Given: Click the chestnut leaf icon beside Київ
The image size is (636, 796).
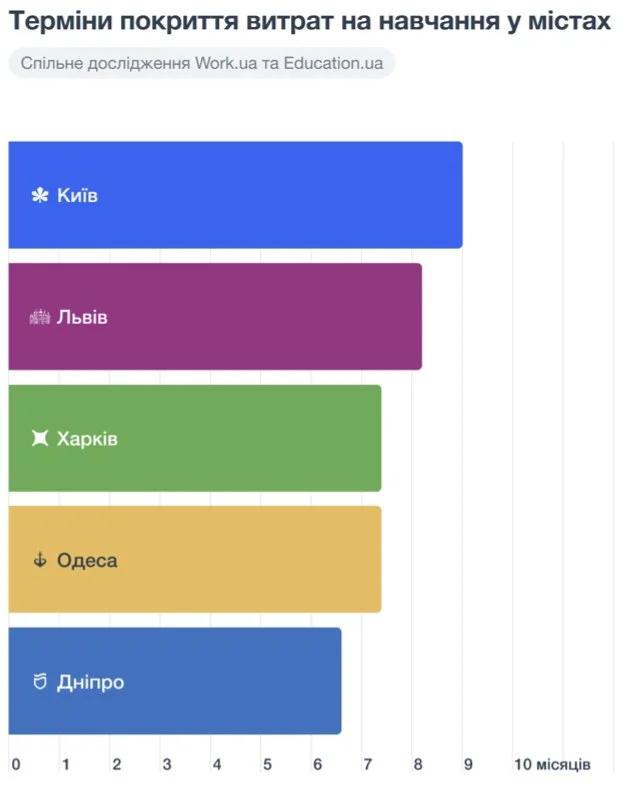Looking at the screenshot, I should (x=40, y=196).
